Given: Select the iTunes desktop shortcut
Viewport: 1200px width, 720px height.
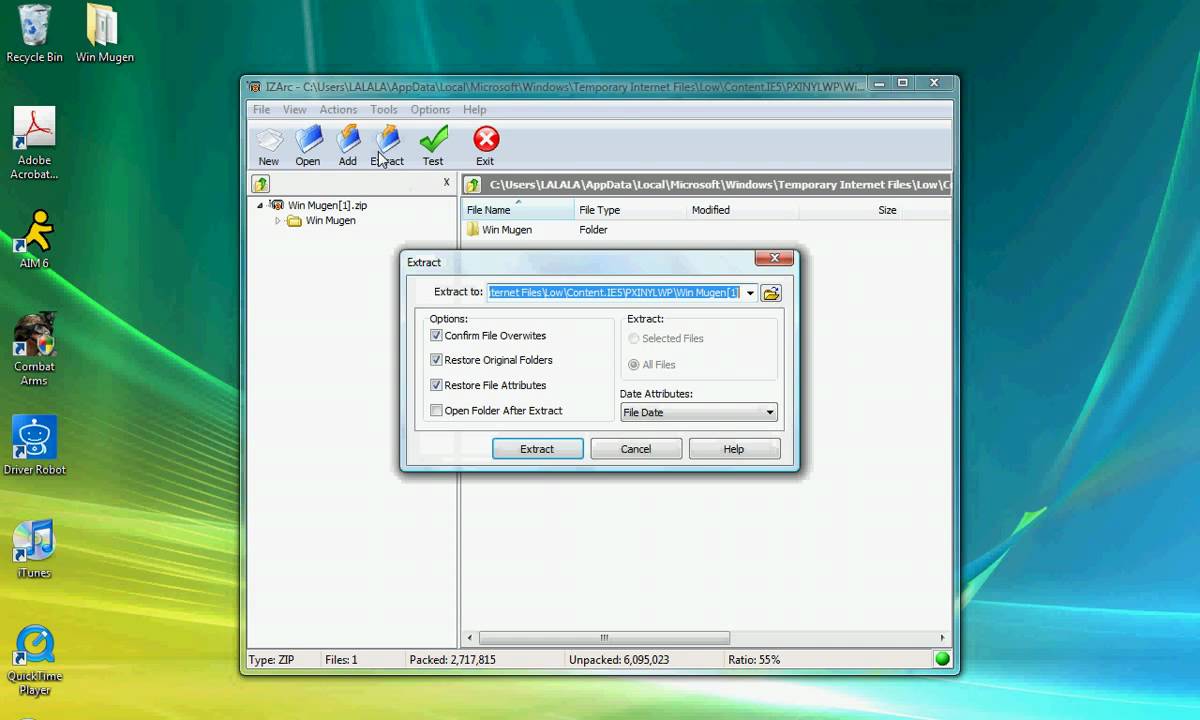Looking at the screenshot, I should [x=34, y=549].
